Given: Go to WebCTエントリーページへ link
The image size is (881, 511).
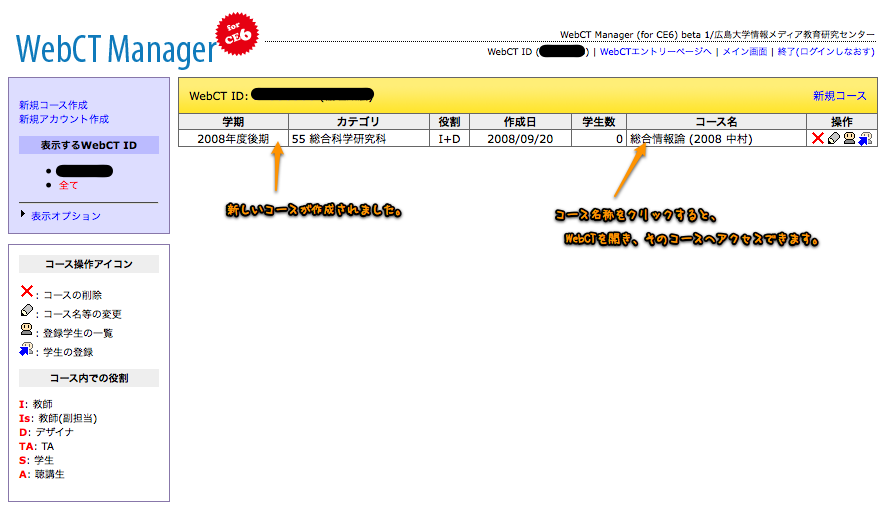Looking at the screenshot, I should 656,52.
